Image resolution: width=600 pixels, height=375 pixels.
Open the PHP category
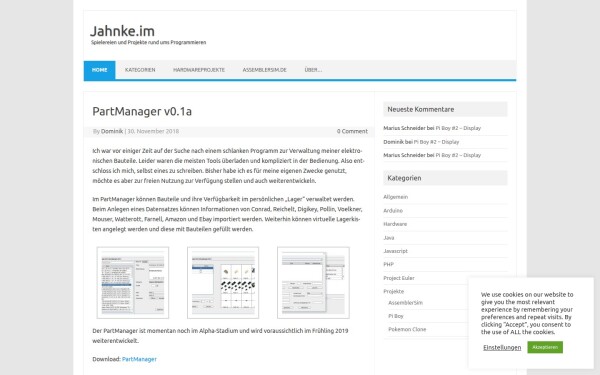(x=388, y=264)
